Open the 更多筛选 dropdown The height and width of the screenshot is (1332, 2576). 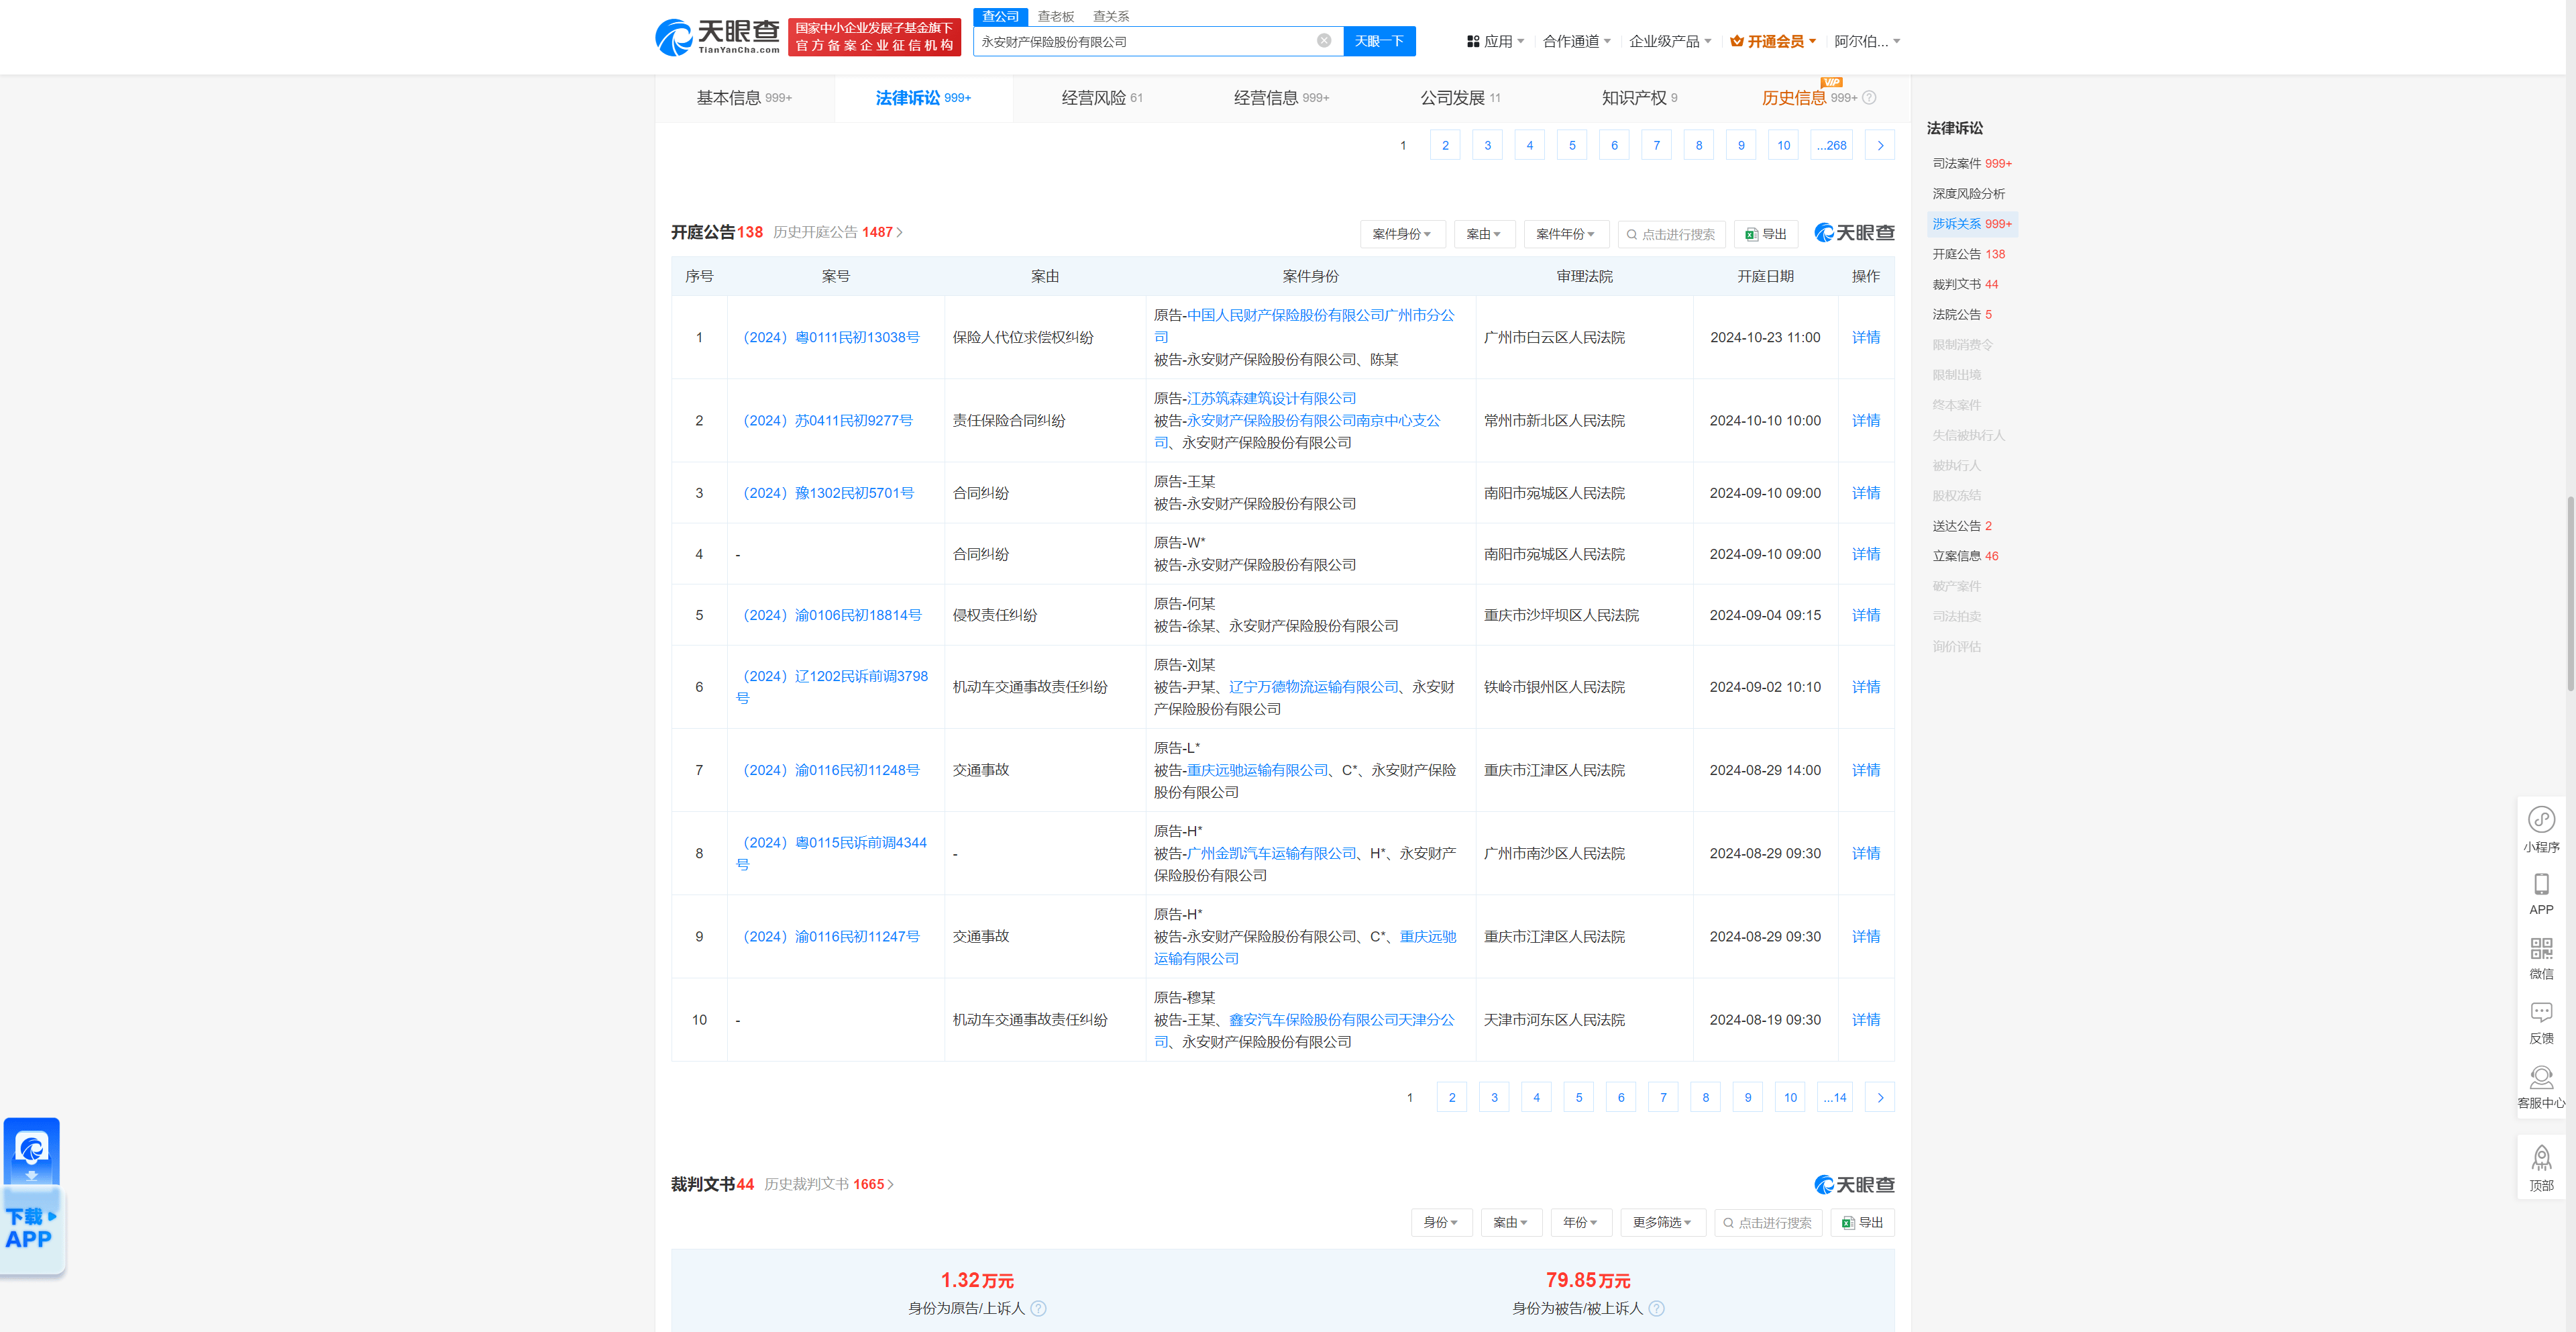click(1662, 1223)
